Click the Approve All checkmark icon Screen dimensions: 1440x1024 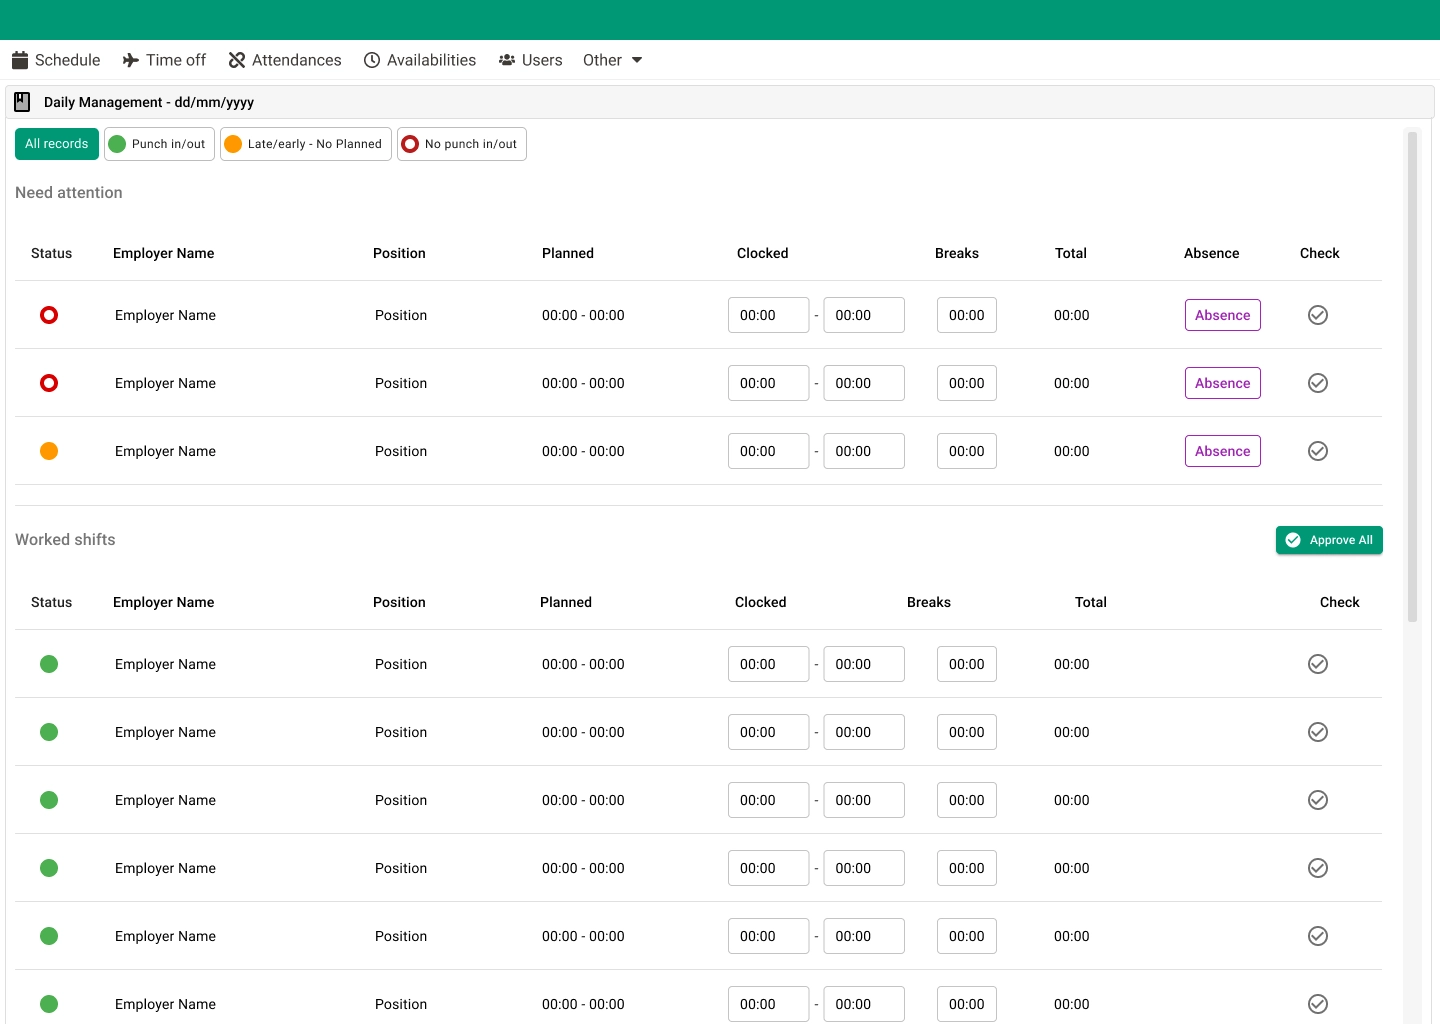(1293, 540)
